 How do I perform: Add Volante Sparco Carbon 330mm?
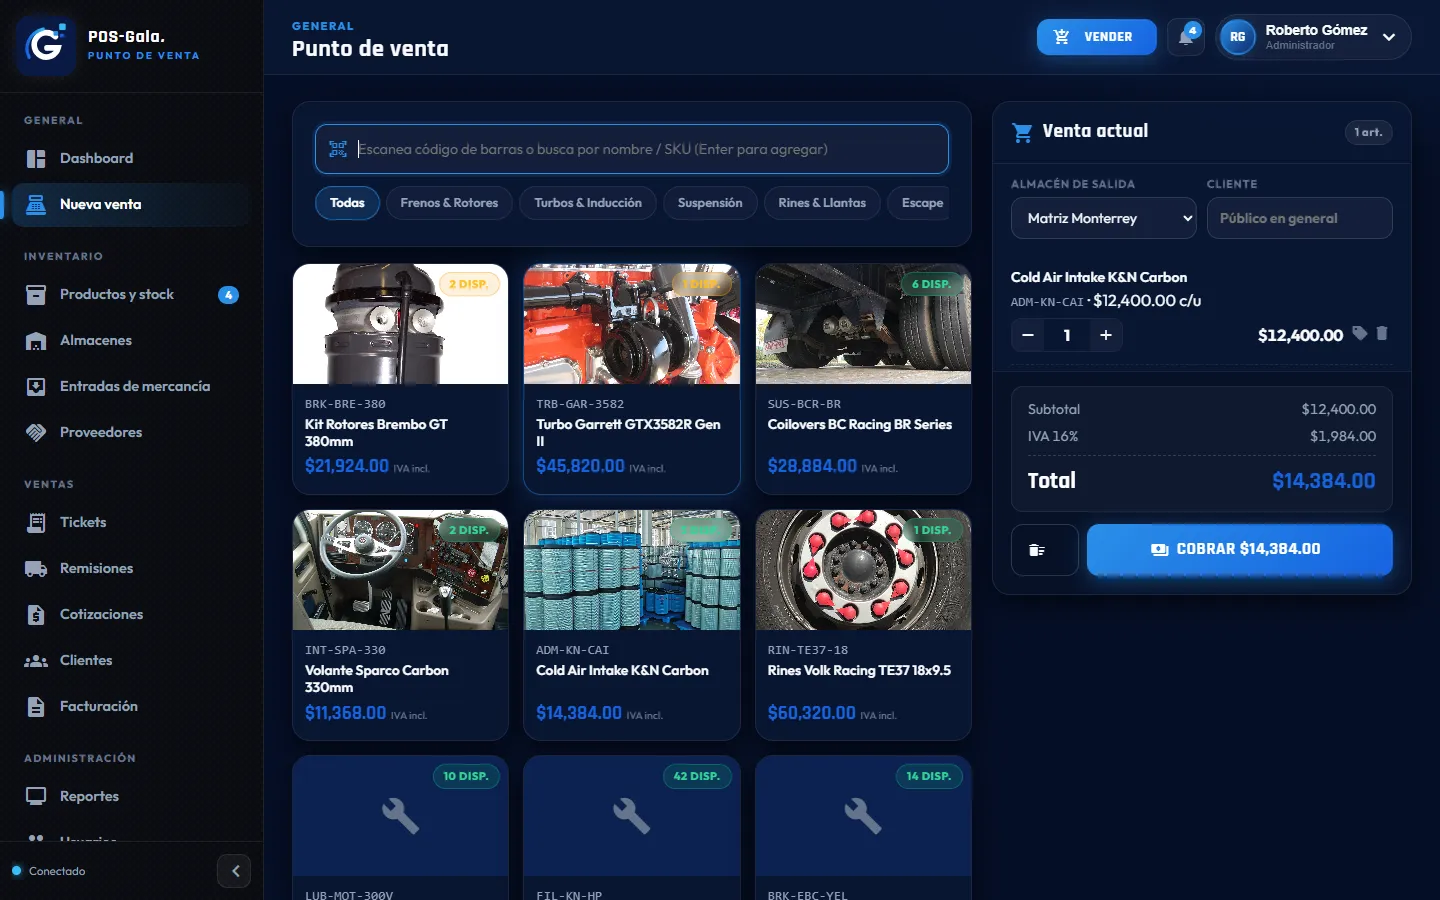[400, 625]
